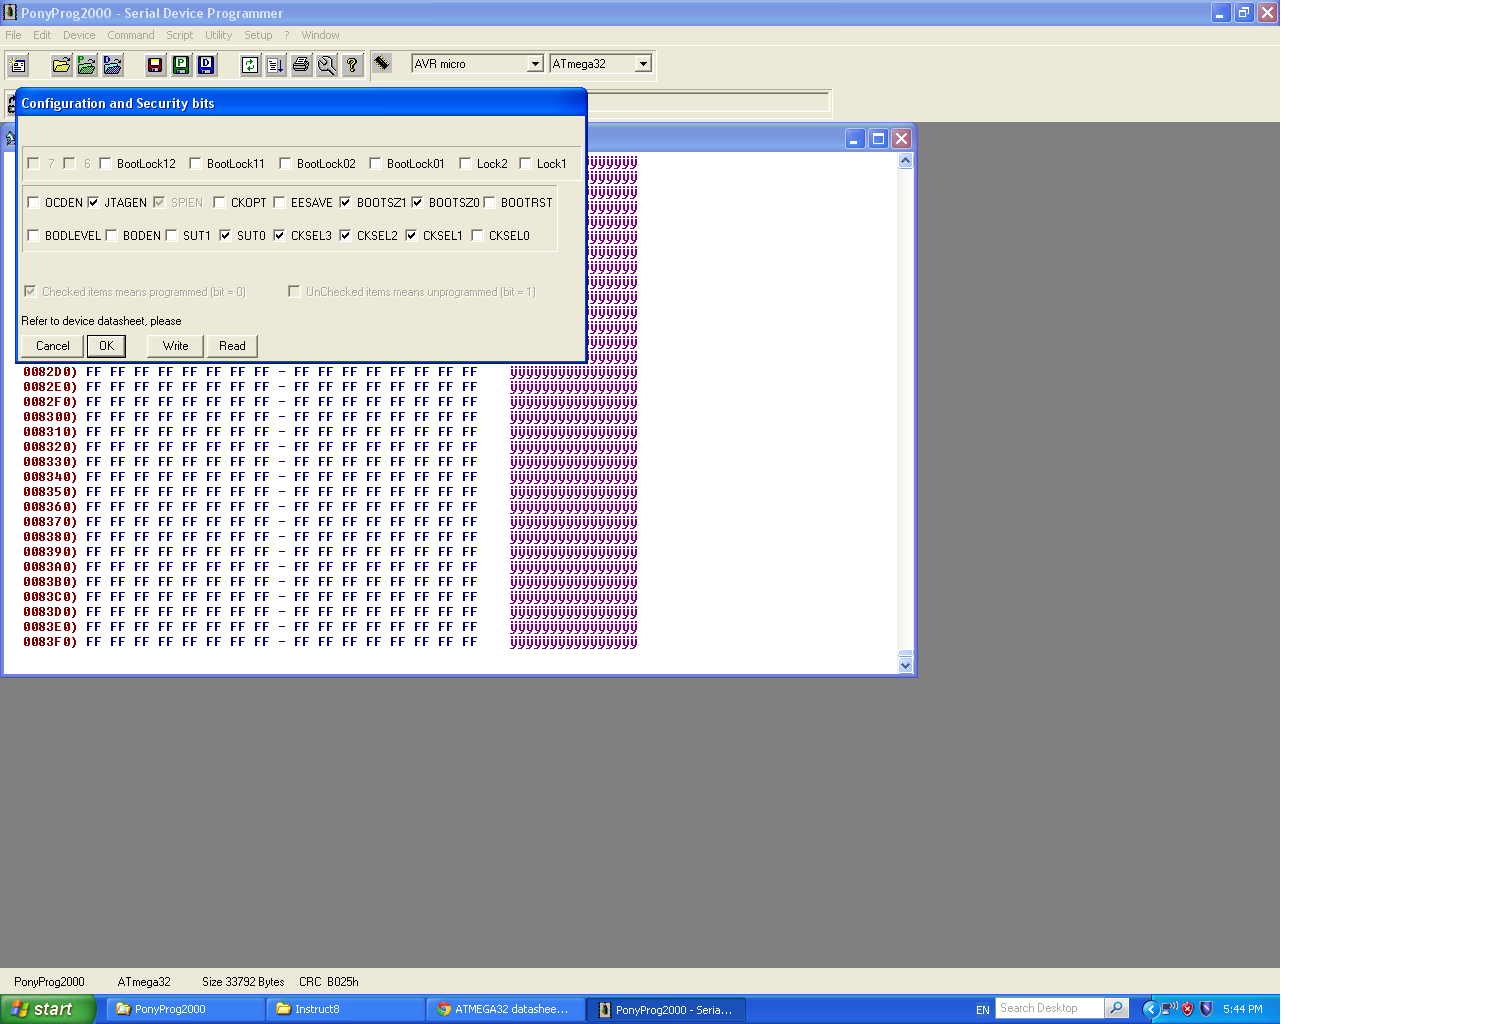
Task: Open the Device menu
Action: (x=79, y=35)
